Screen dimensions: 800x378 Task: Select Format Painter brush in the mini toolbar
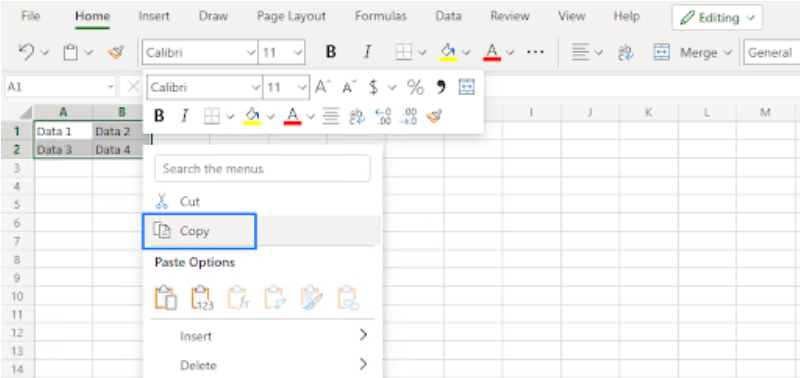point(434,116)
